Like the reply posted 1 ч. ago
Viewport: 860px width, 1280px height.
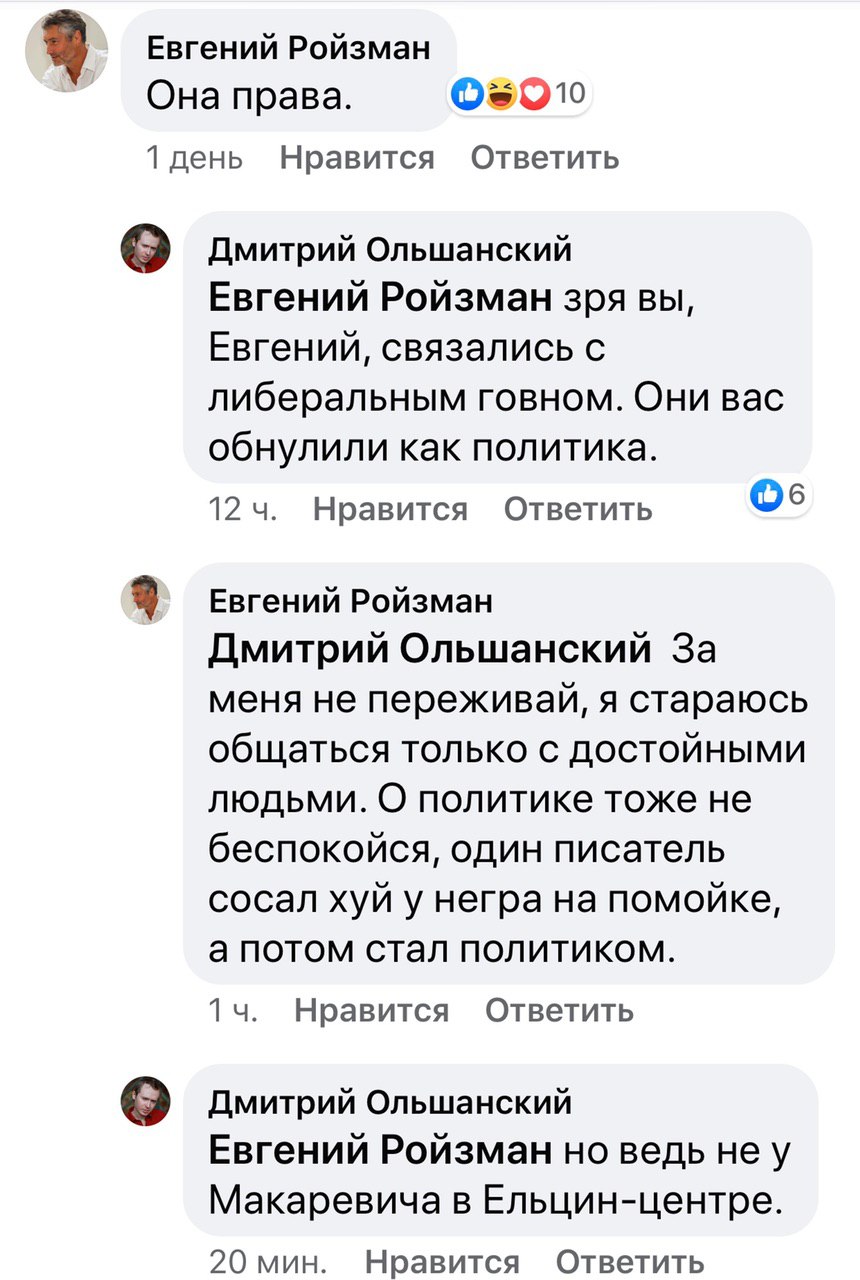pyautogui.click(x=372, y=1011)
